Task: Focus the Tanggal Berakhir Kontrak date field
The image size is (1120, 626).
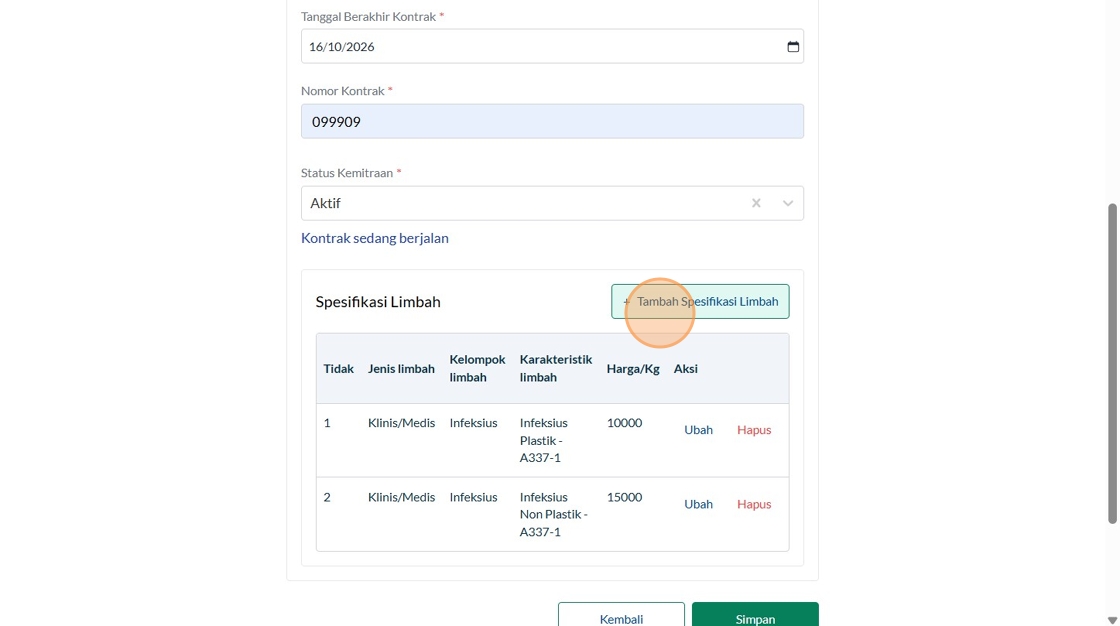Action: click(540, 47)
